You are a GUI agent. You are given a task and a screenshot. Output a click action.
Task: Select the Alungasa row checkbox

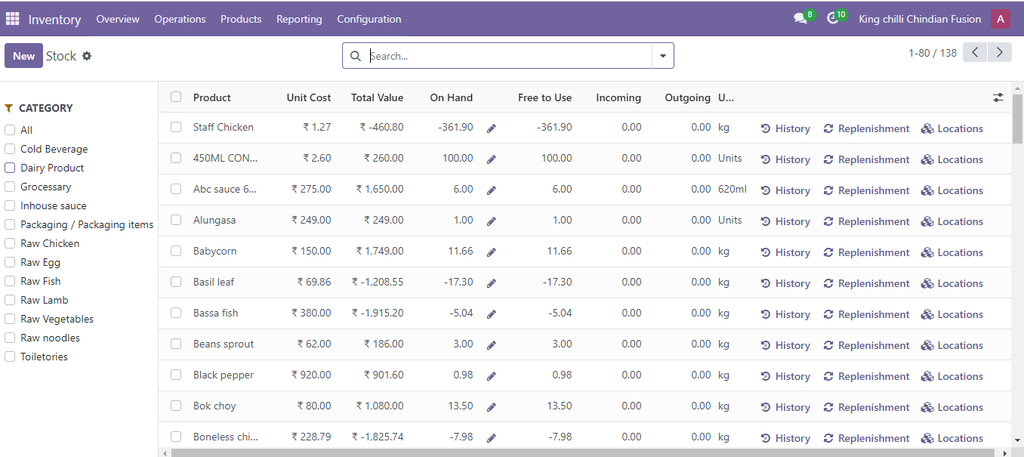(x=176, y=220)
